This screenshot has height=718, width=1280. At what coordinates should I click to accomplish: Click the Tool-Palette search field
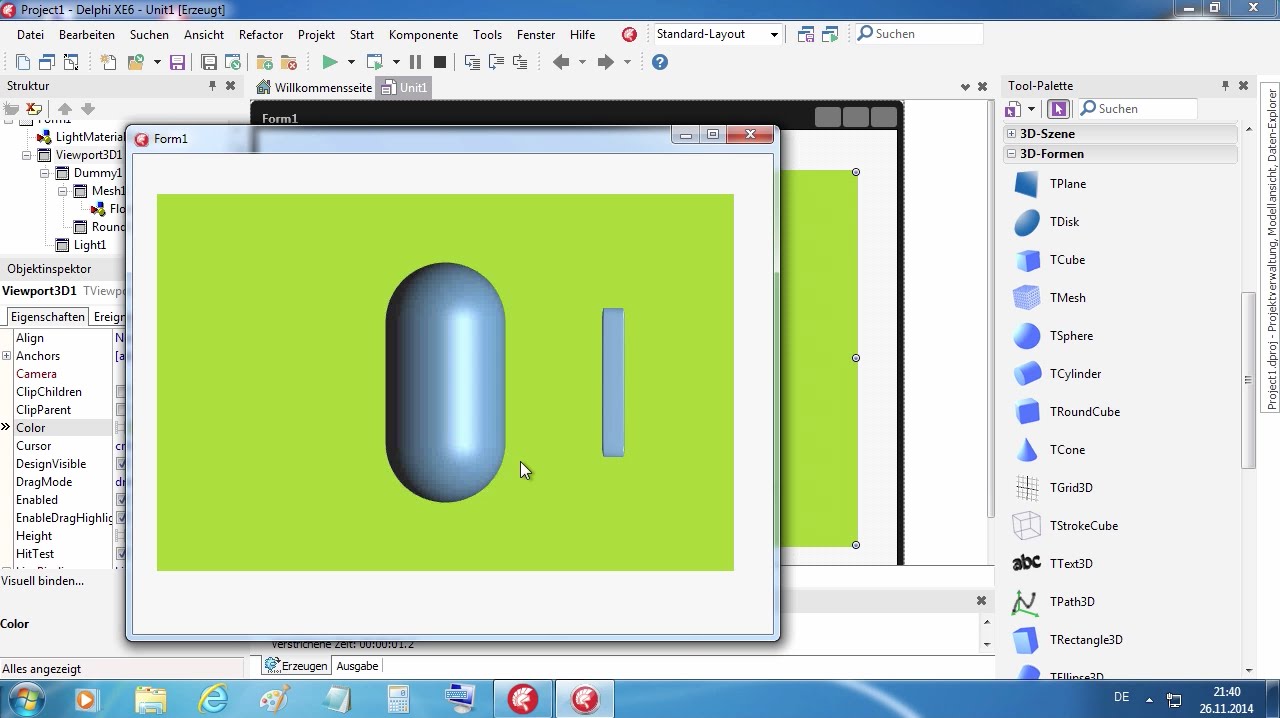[x=1138, y=109]
